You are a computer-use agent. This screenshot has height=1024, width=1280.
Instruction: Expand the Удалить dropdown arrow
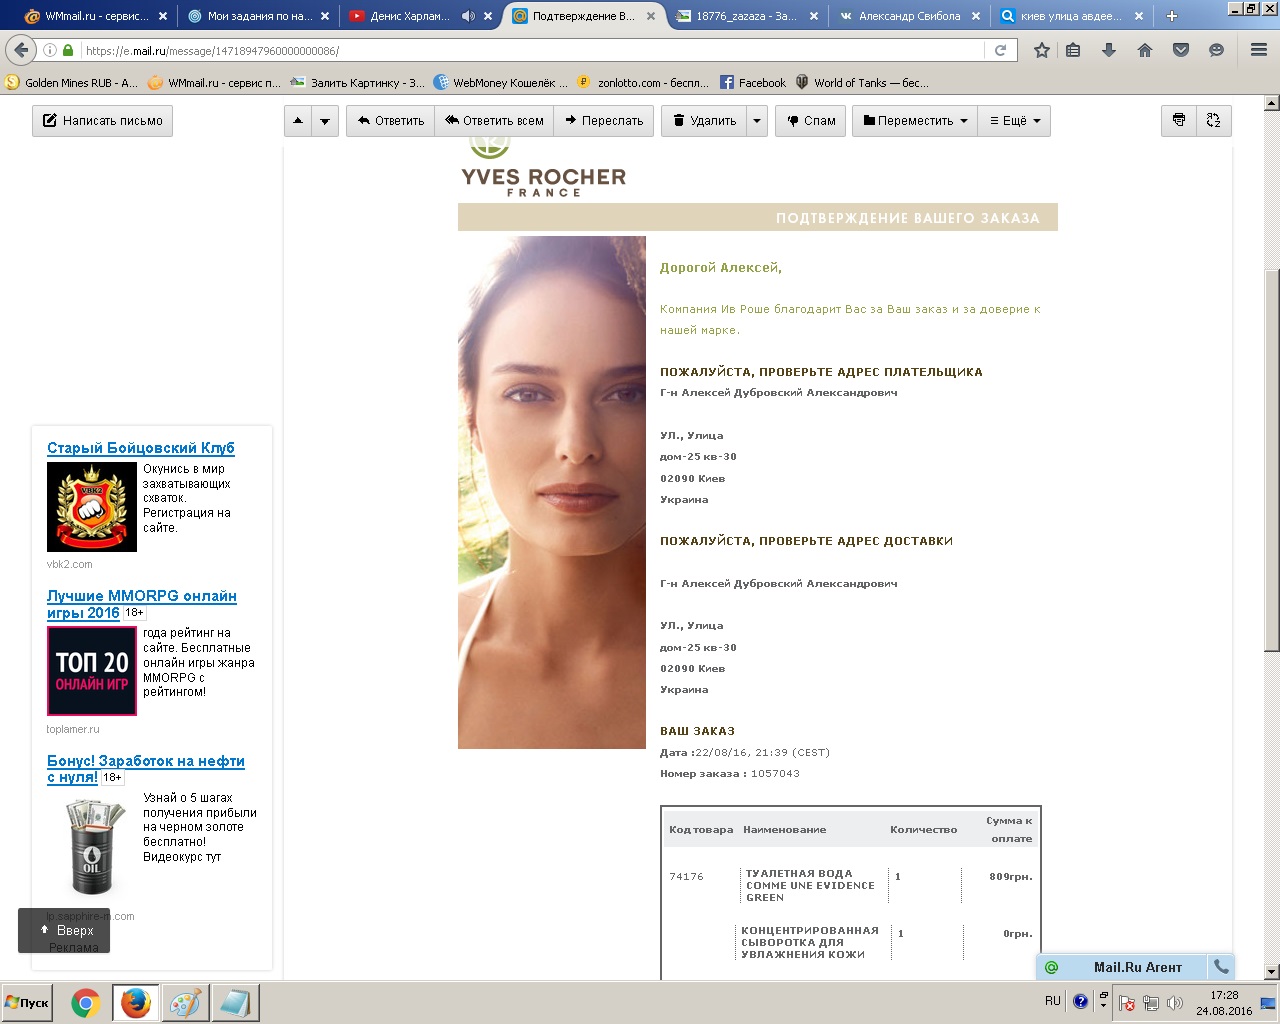[757, 121]
